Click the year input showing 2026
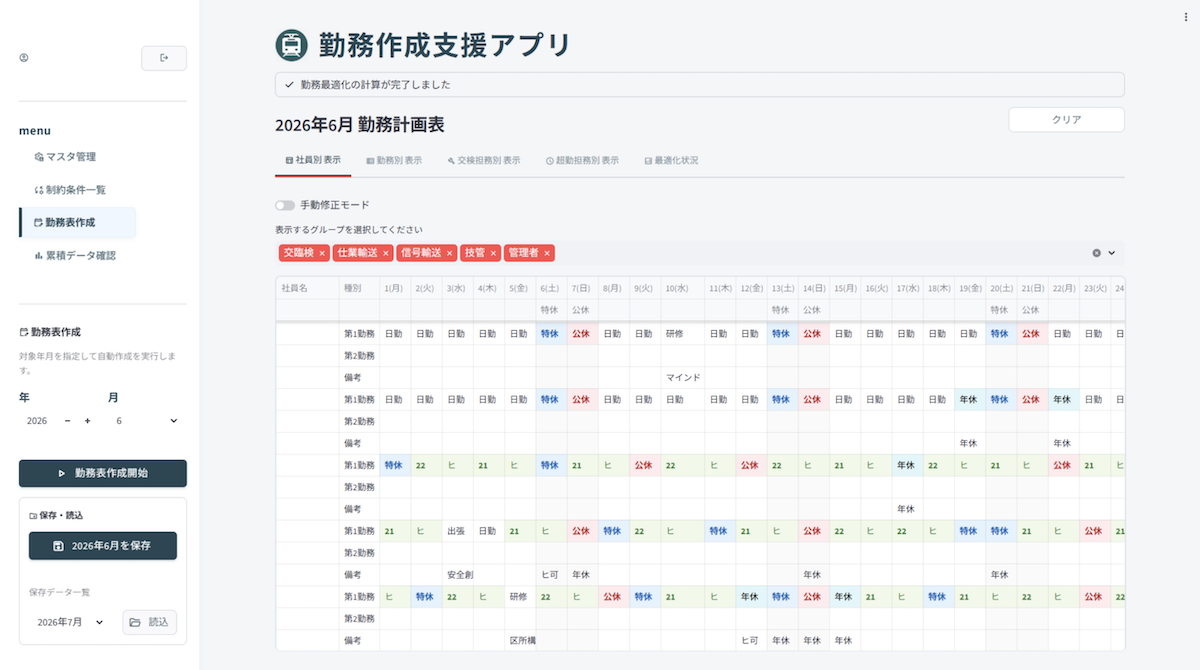Image resolution: width=1200 pixels, height=670 pixels. click(x=38, y=421)
